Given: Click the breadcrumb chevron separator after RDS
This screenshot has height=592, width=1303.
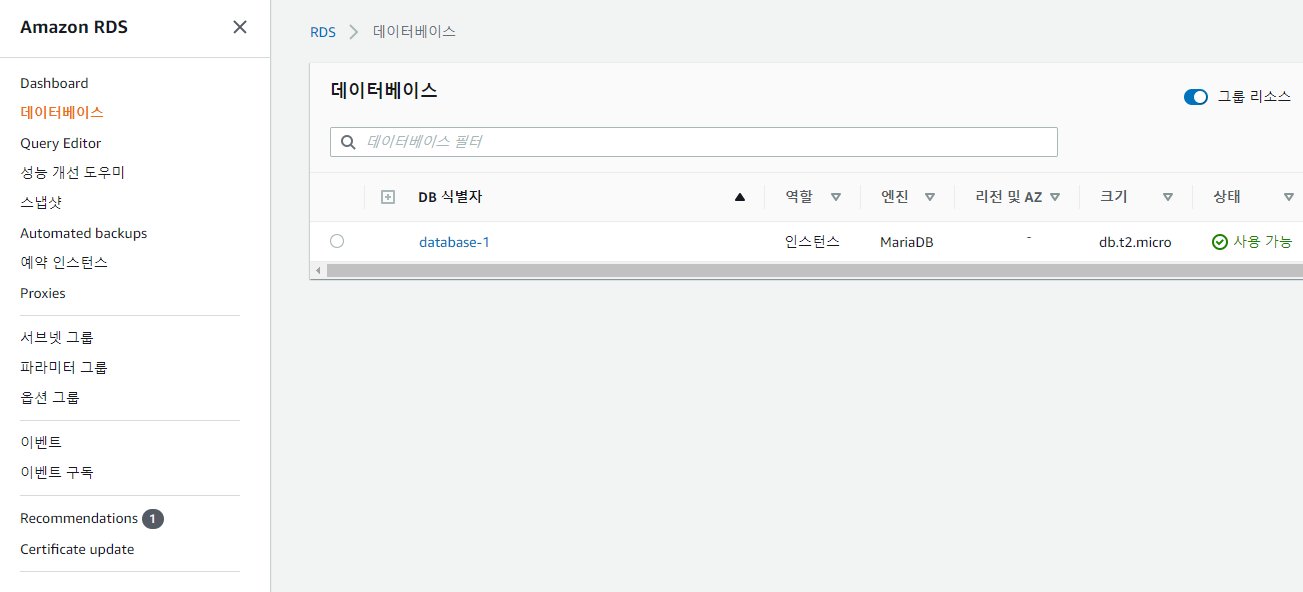Looking at the screenshot, I should [354, 32].
